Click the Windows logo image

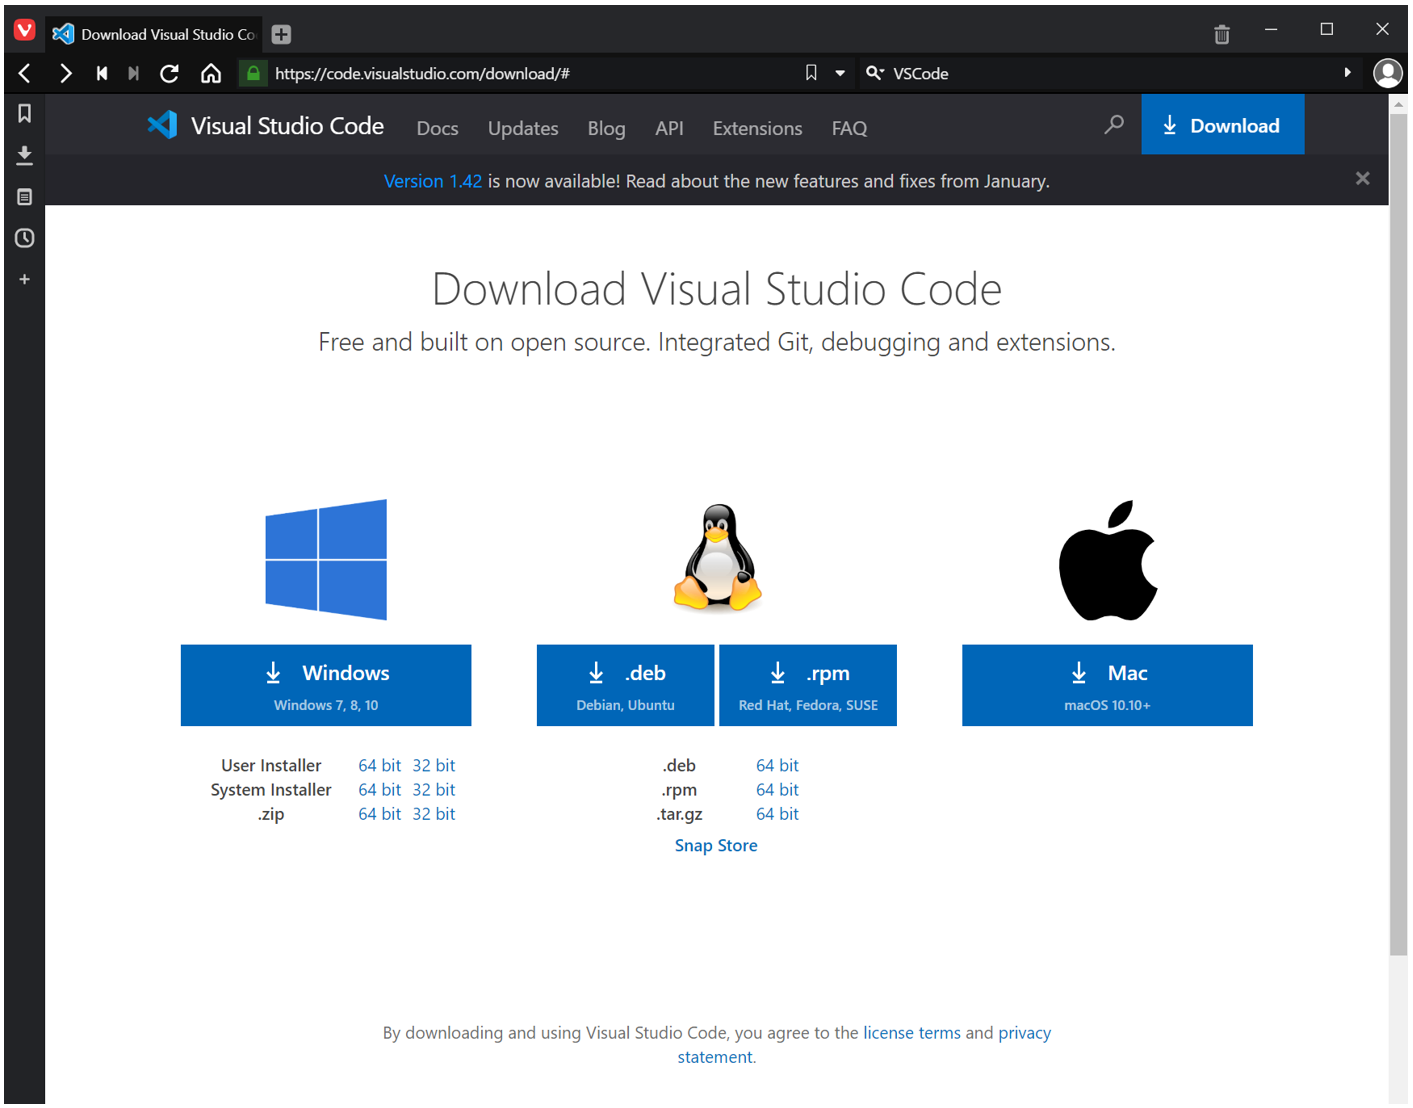[x=326, y=559]
